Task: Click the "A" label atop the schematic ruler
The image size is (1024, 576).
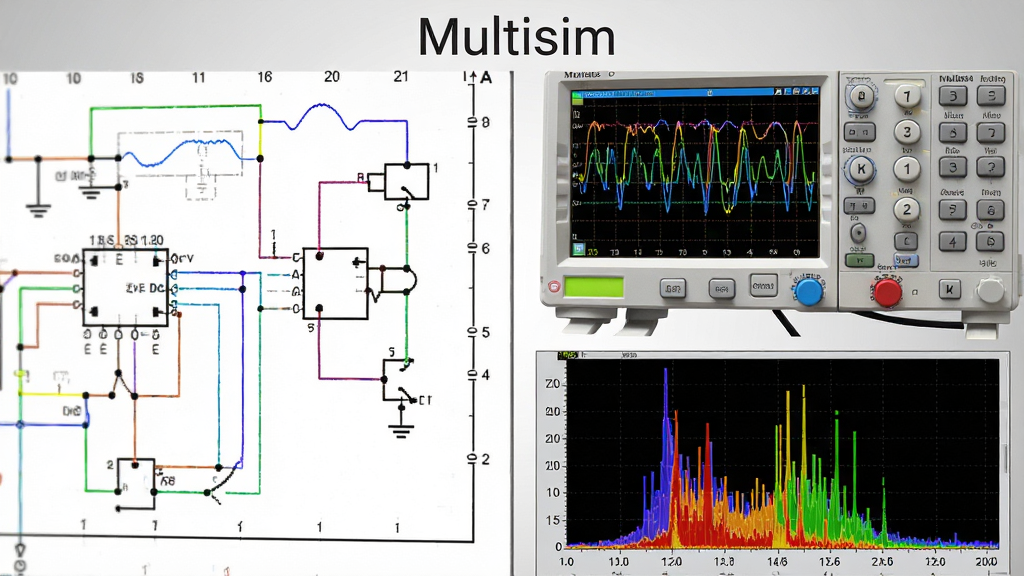Action: 486,78
